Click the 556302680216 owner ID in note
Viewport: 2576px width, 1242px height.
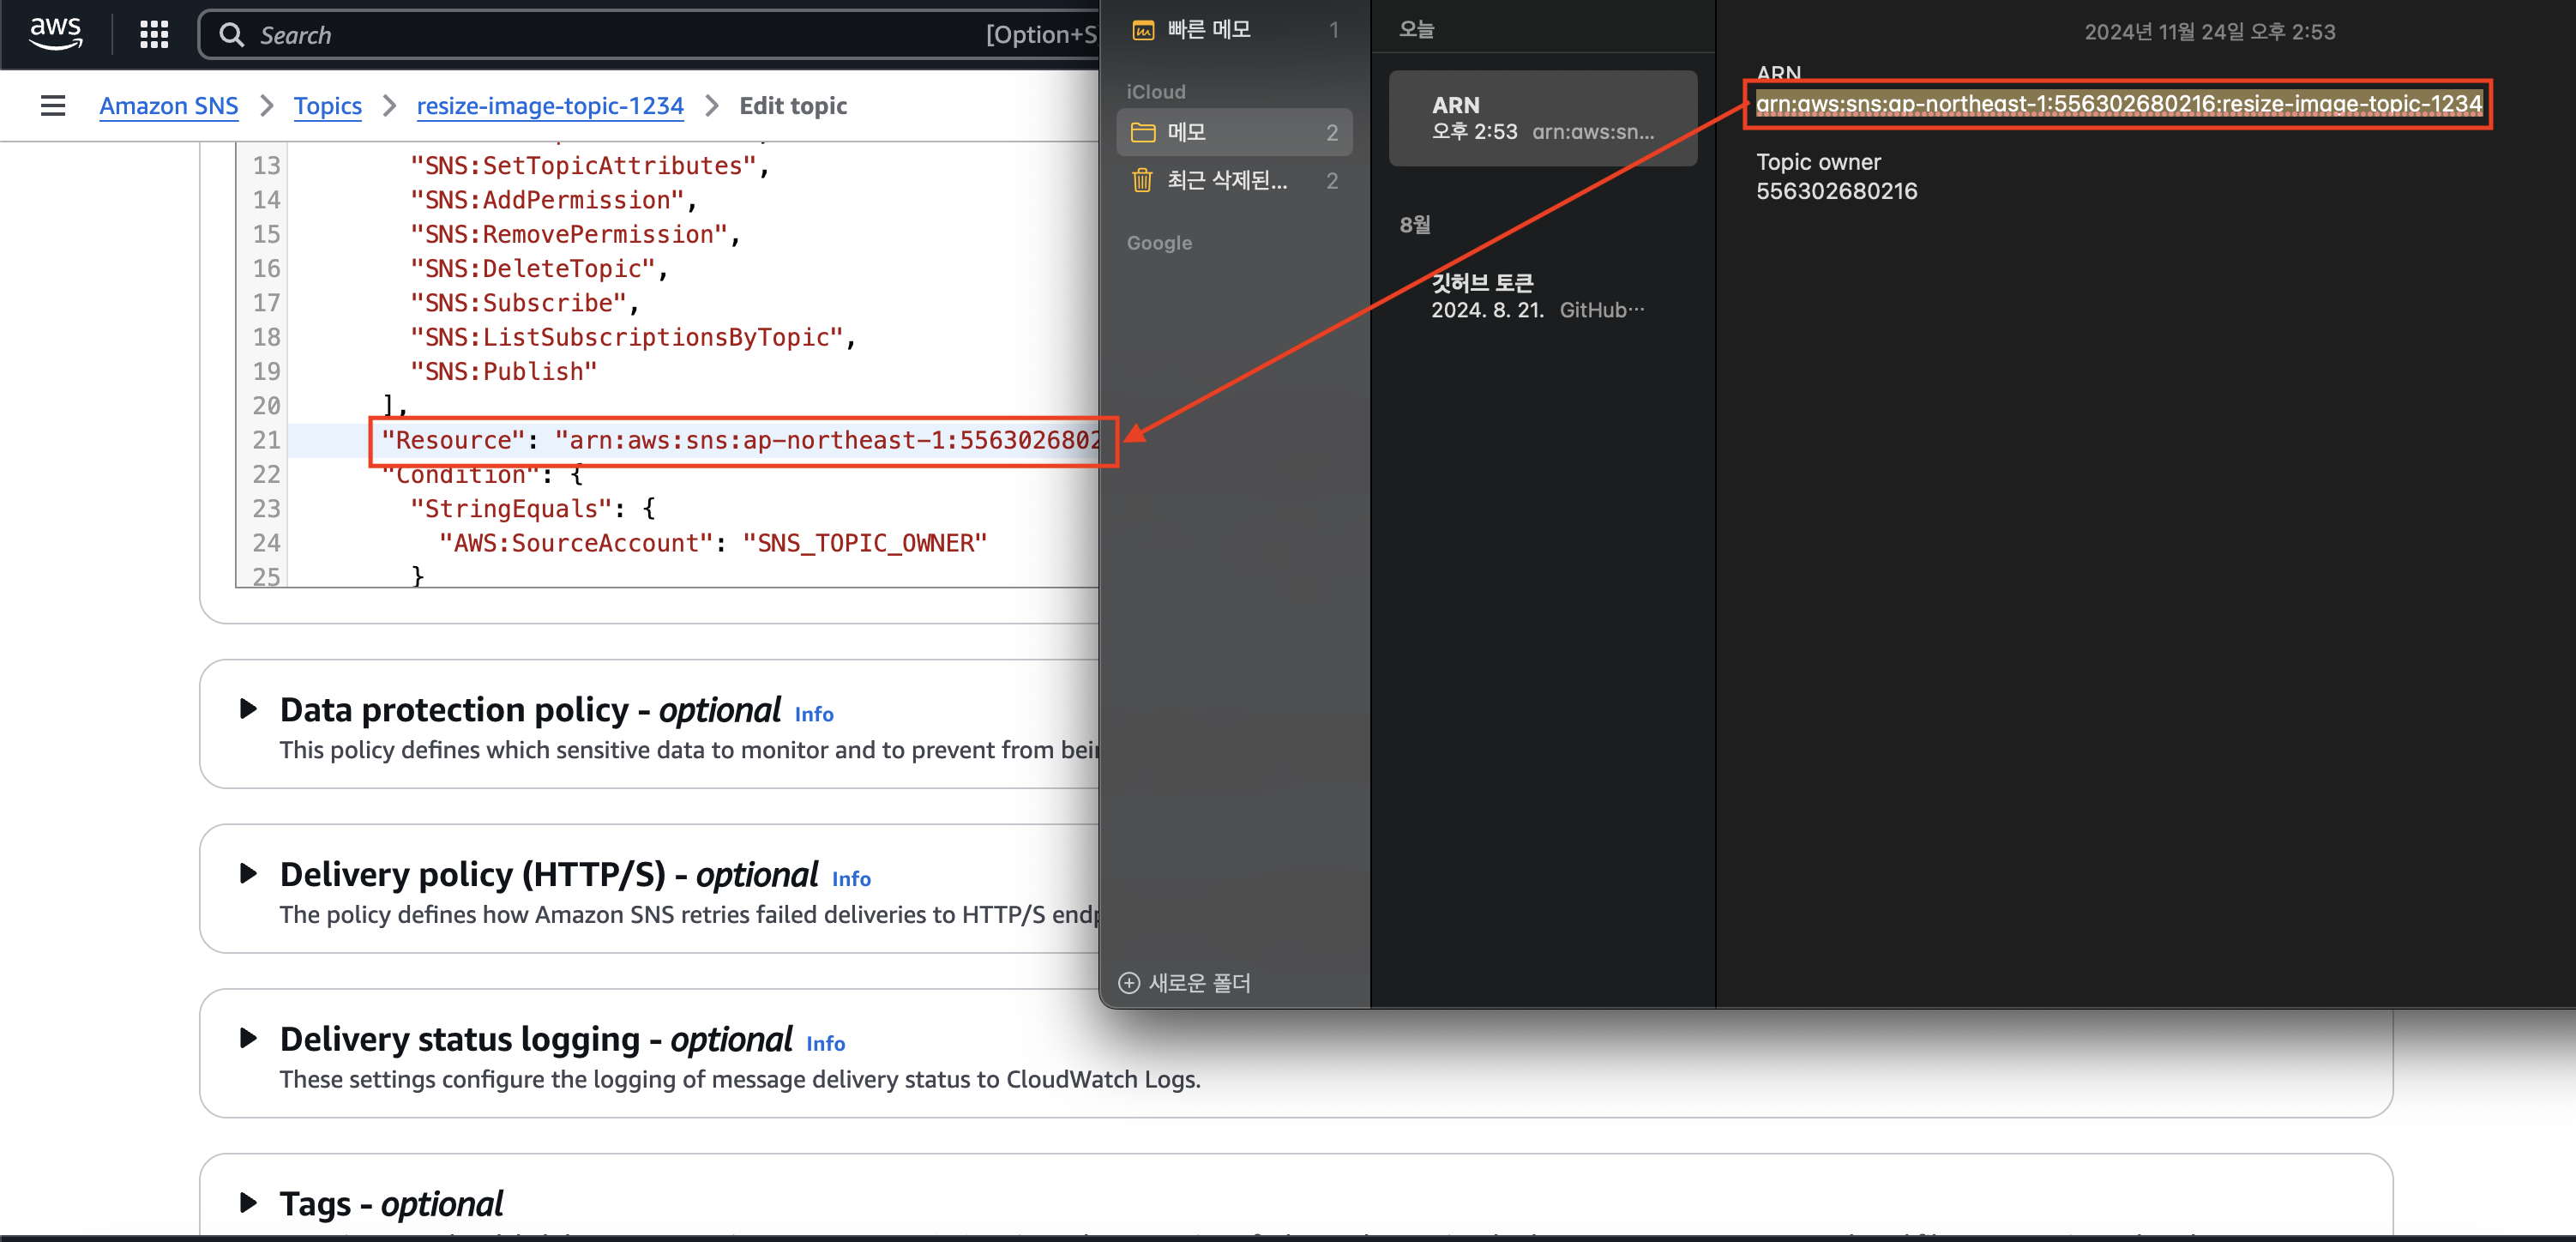[x=1837, y=191]
